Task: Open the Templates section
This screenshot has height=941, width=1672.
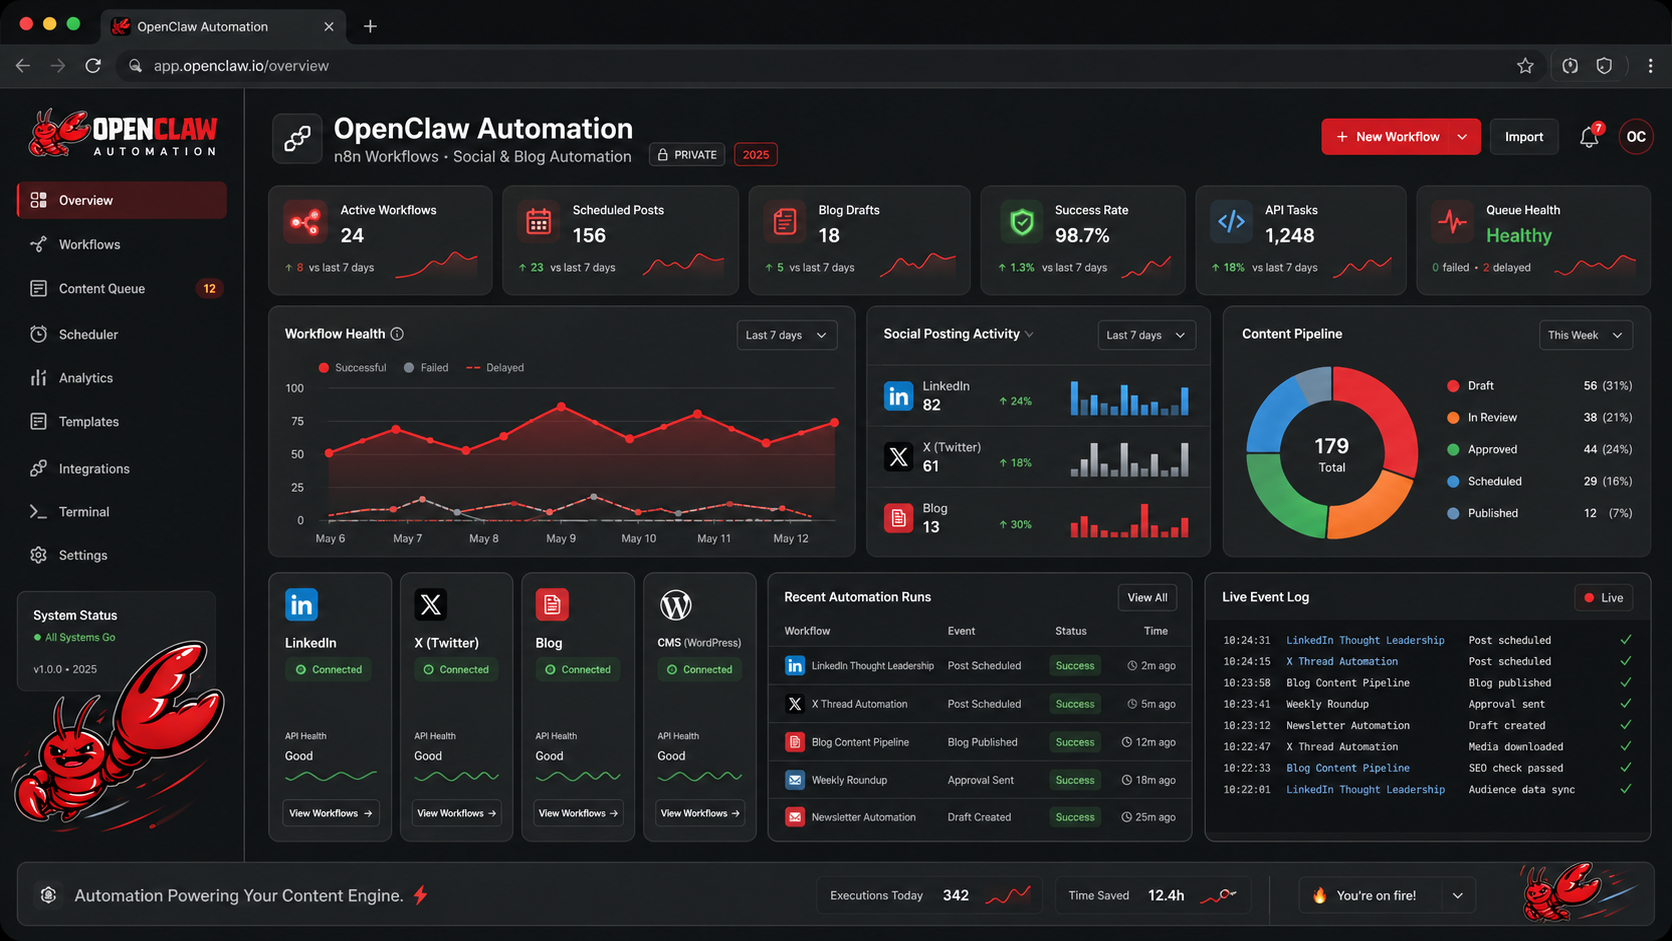Action: pos(38,421)
